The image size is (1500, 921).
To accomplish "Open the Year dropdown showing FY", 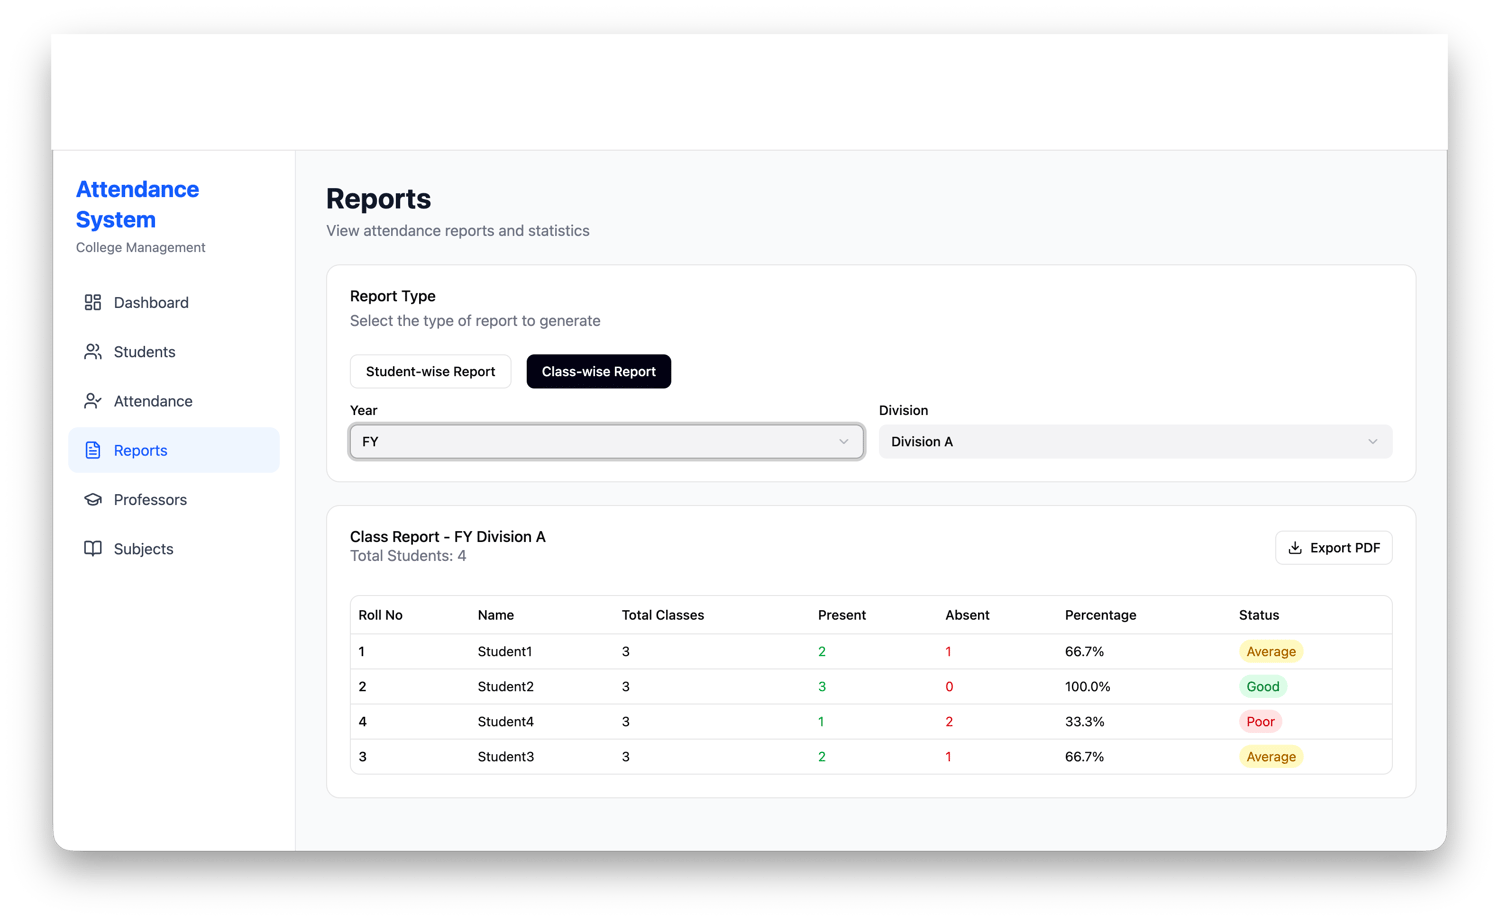I will point(607,441).
